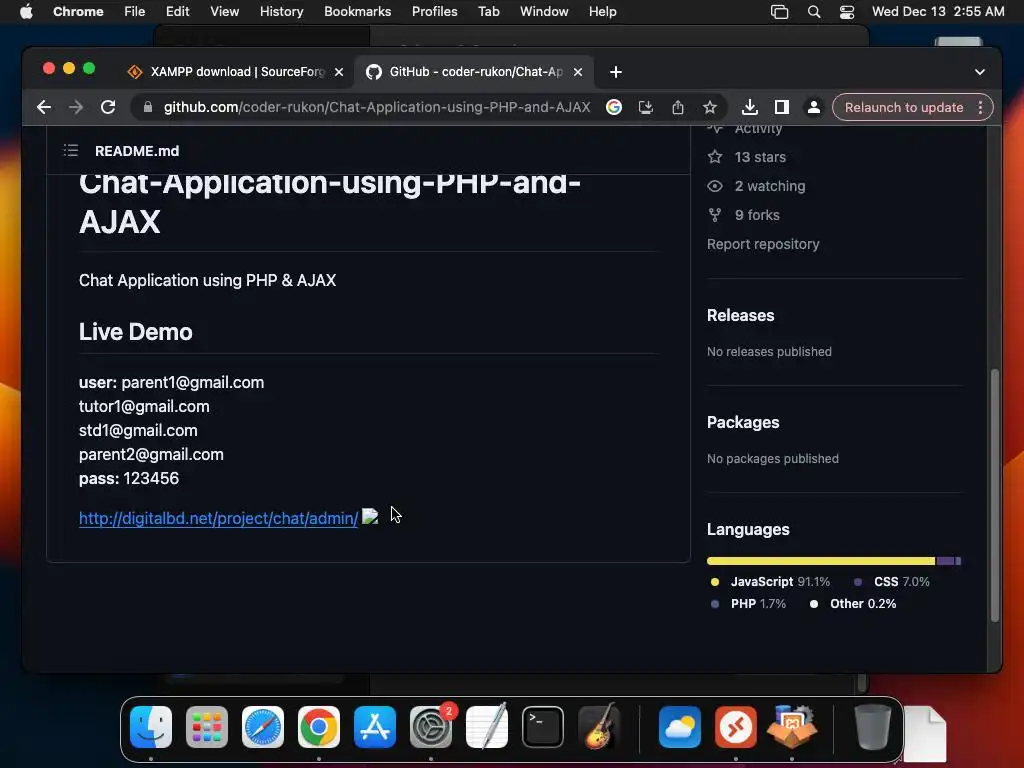The height and width of the screenshot is (768, 1024).
Task: Click README.md file header label
Action: coord(137,151)
